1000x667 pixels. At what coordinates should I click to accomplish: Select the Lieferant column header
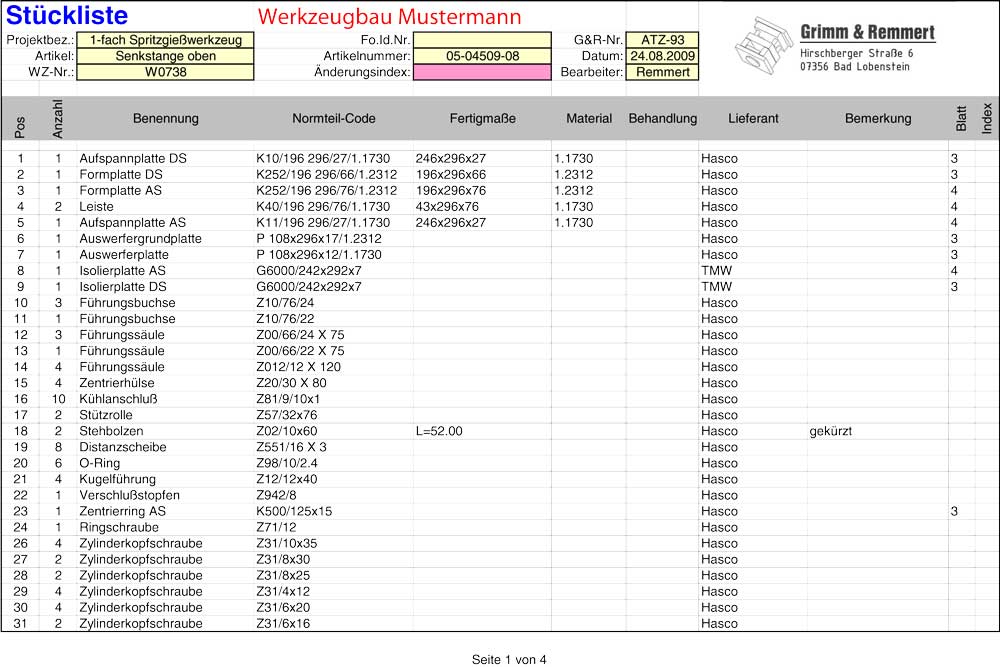coord(753,118)
